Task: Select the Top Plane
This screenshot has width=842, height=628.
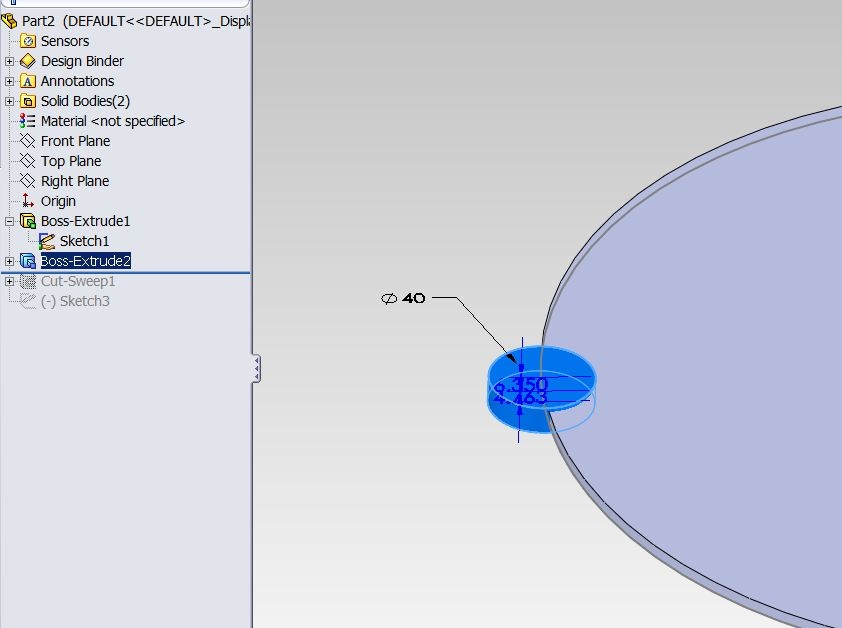Action: pos(71,161)
